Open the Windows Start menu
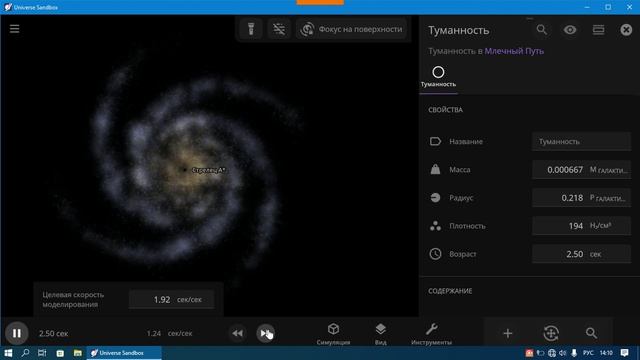640x360 pixels. coord(8,353)
